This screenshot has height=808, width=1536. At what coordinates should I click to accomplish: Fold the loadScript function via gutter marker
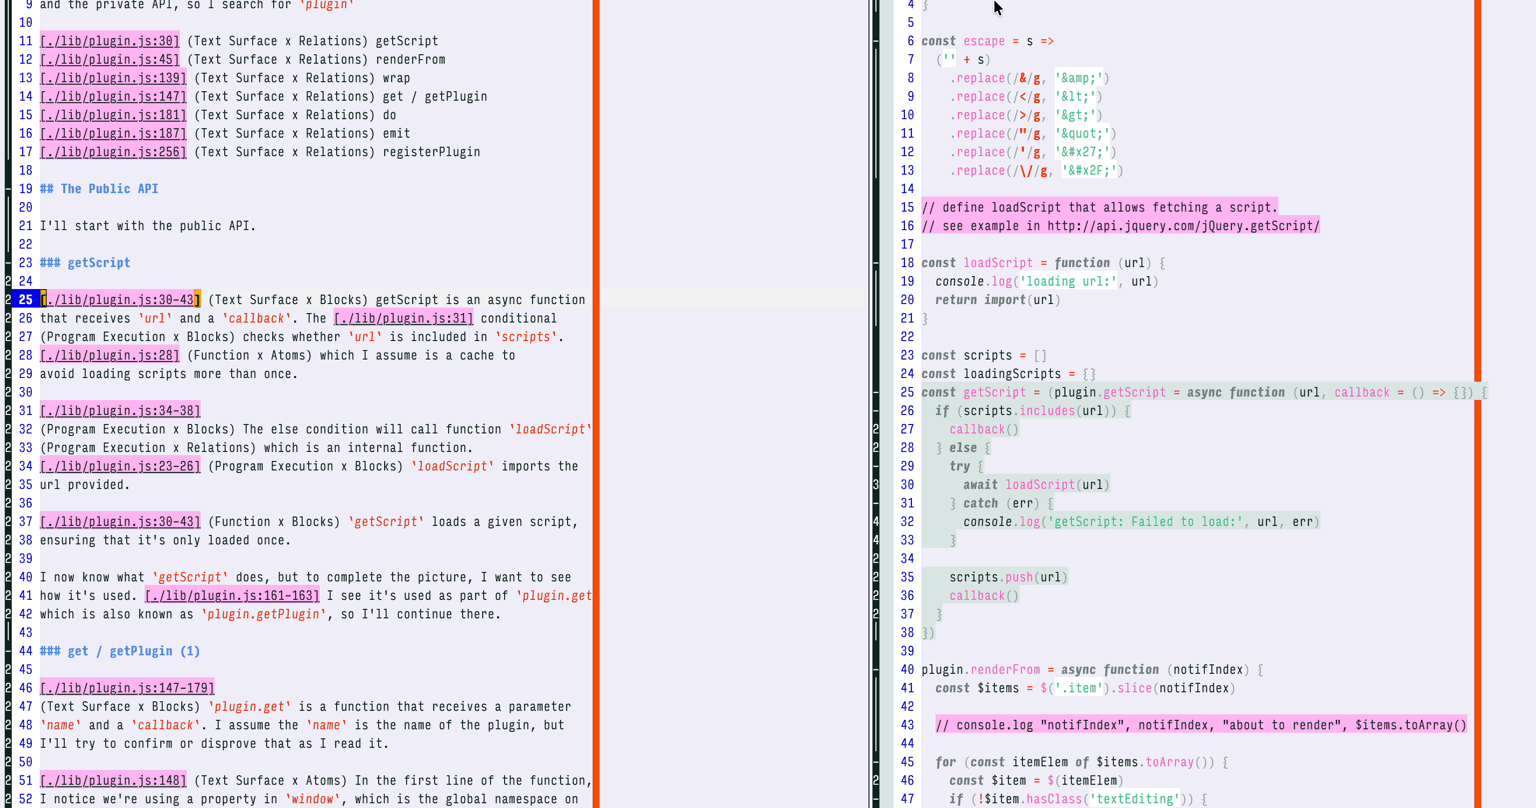tap(877, 263)
